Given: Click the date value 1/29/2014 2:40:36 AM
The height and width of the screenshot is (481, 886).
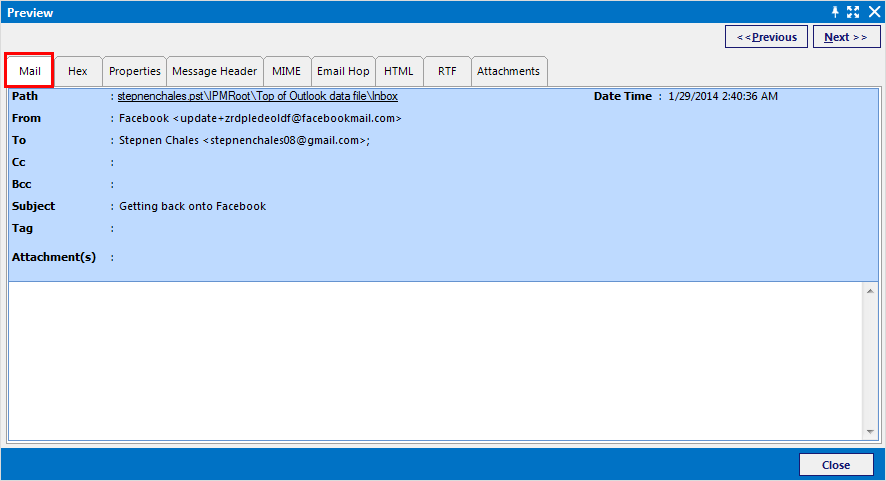Looking at the screenshot, I should pyautogui.click(x=723, y=96).
